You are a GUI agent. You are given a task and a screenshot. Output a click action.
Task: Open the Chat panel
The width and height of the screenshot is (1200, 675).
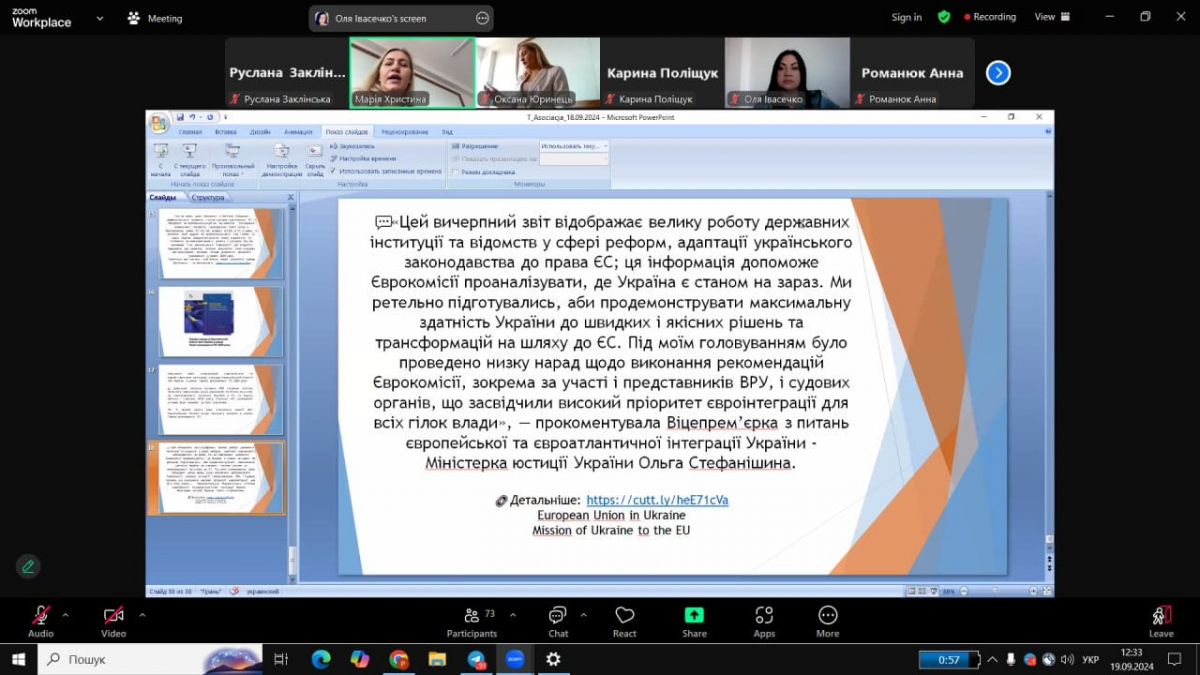click(x=558, y=620)
